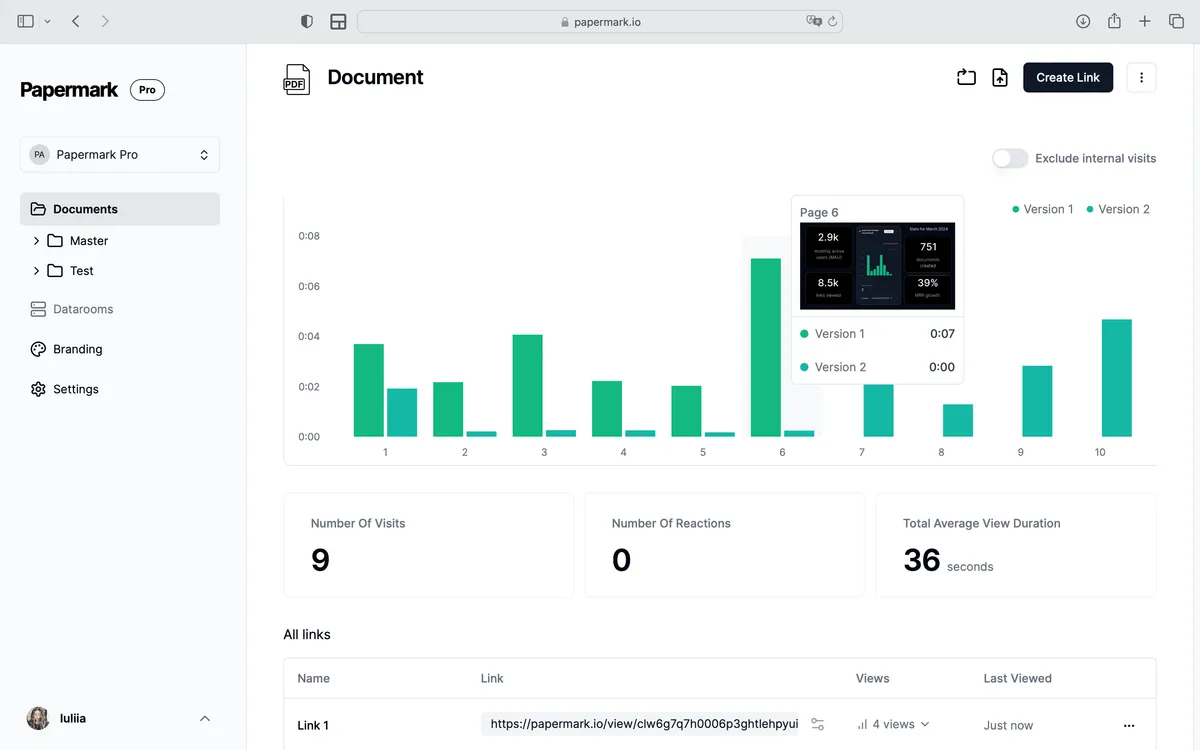Expand the Test folder chevron
The height and width of the screenshot is (750, 1200).
pos(36,271)
